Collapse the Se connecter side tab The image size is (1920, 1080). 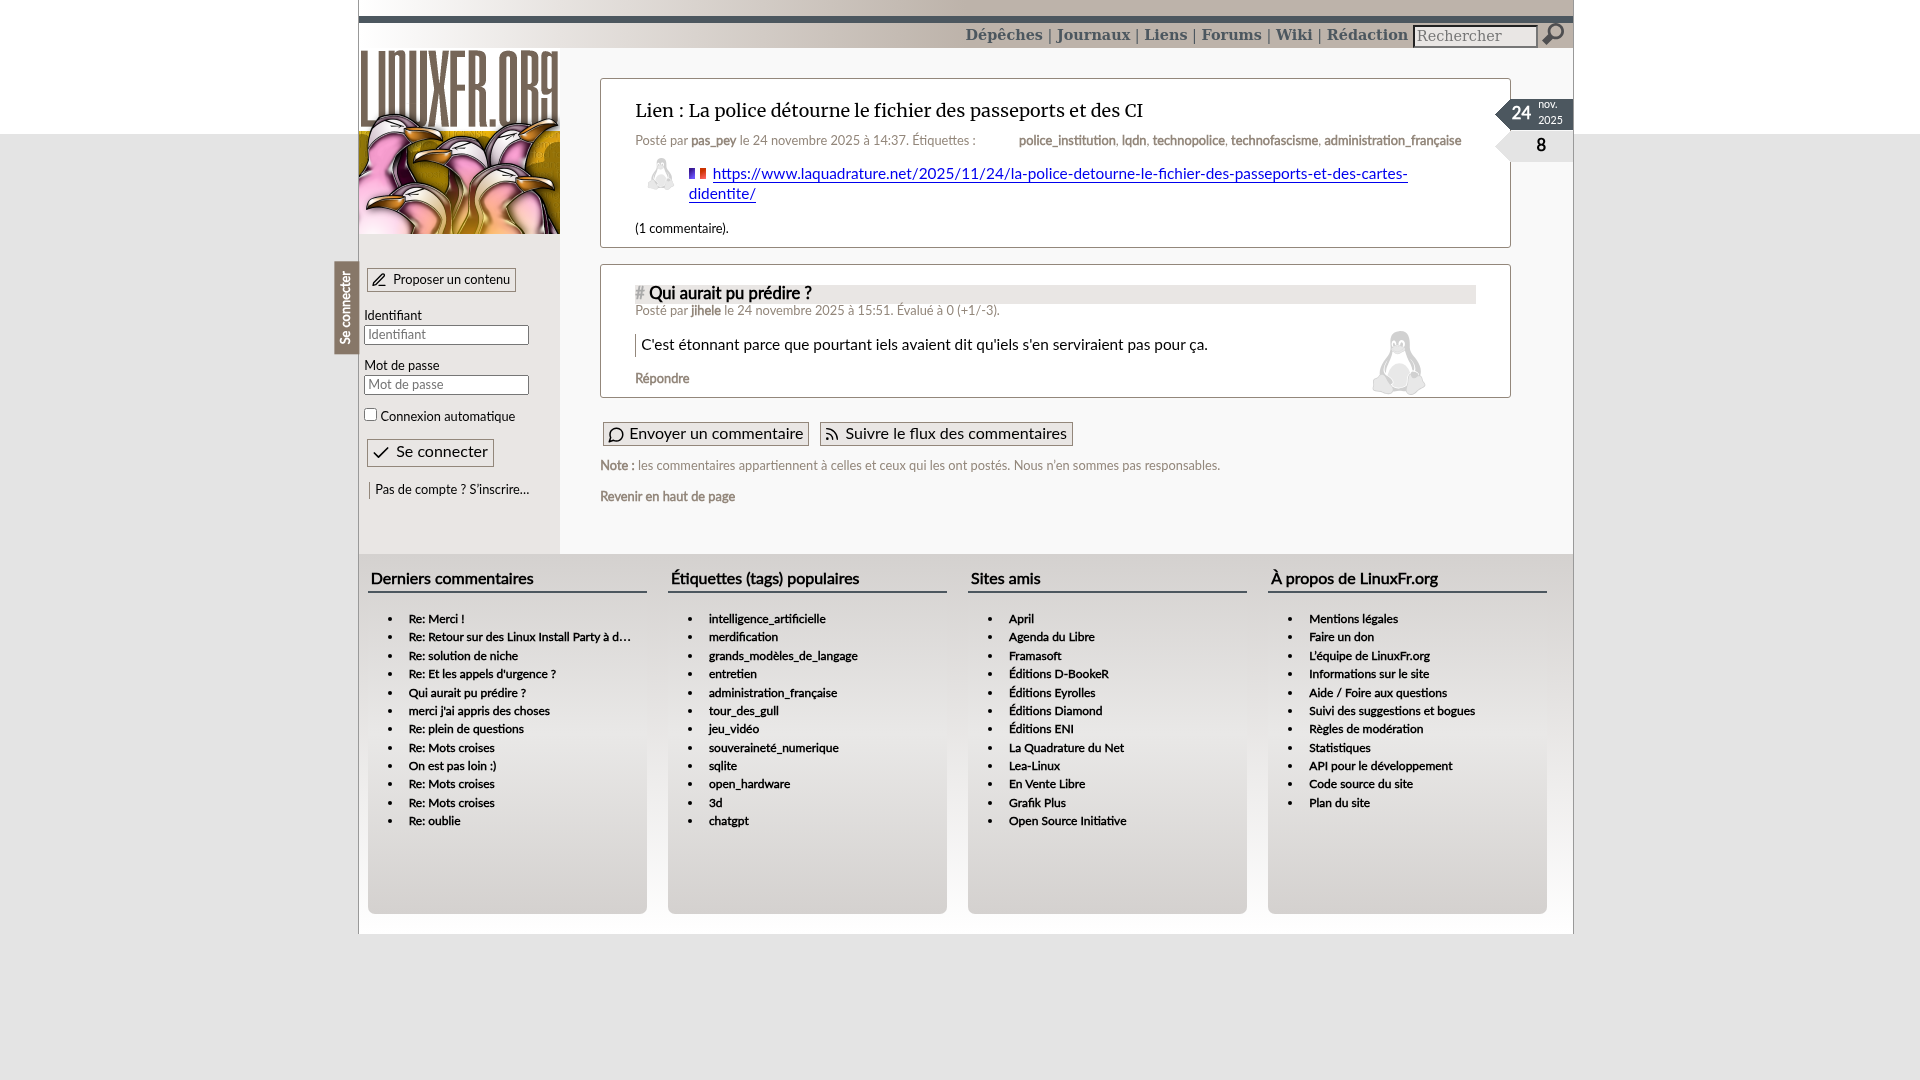tap(346, 308)
